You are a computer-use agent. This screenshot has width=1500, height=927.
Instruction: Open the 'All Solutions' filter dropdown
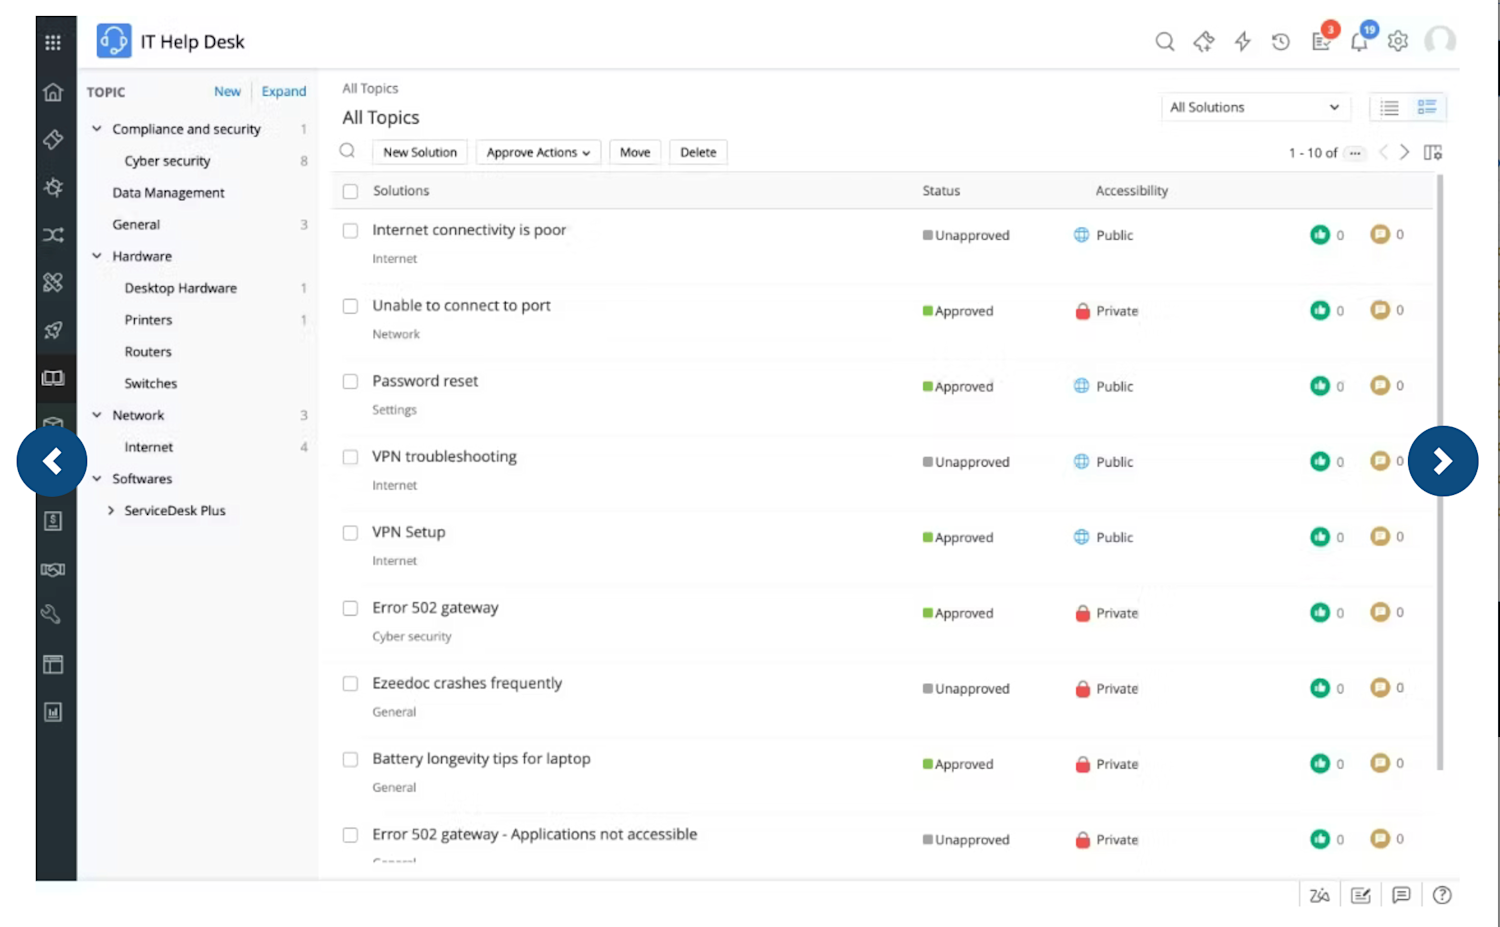(x=1255, y=107)
